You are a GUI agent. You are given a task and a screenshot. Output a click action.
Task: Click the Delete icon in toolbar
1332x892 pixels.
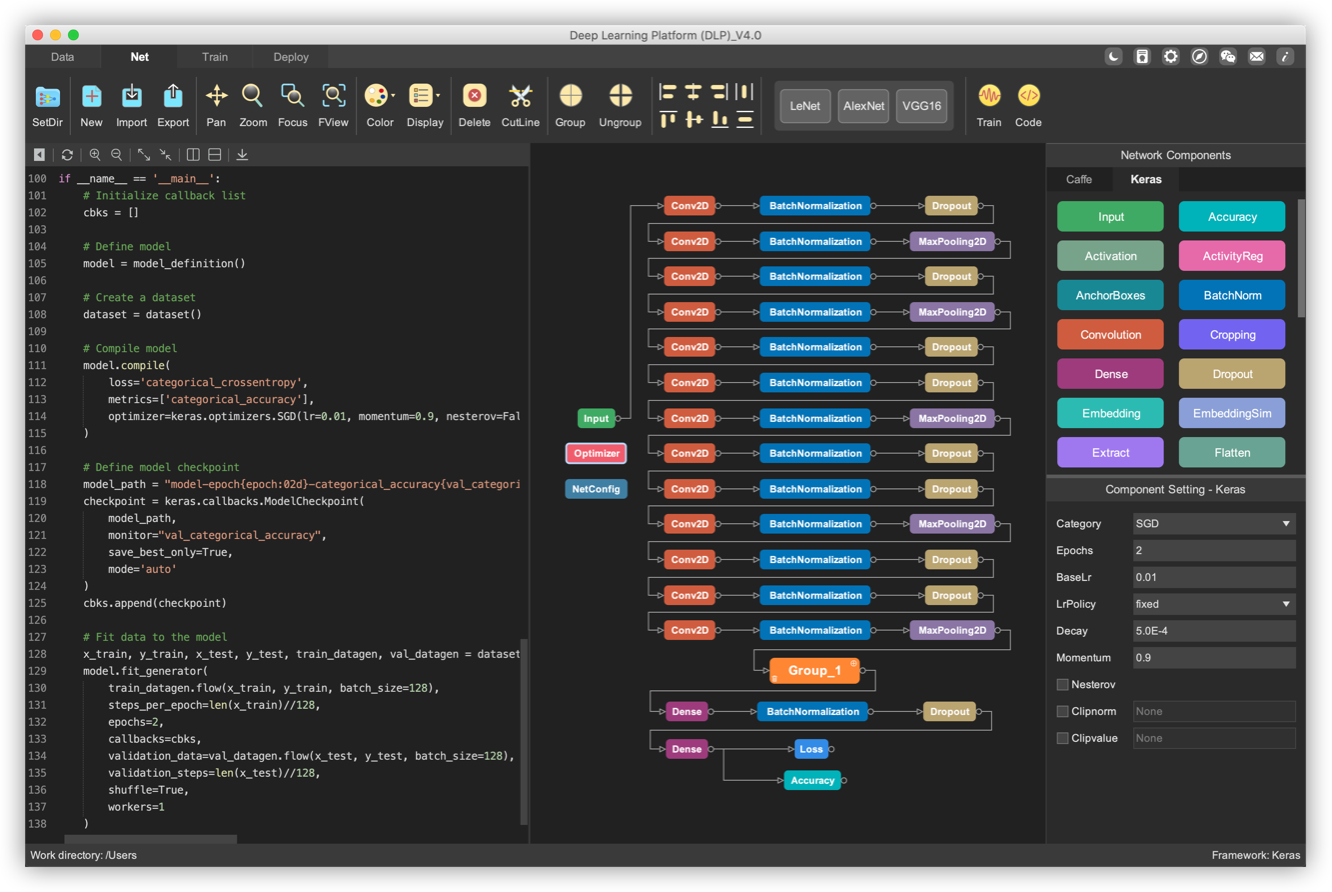[474, 96]
